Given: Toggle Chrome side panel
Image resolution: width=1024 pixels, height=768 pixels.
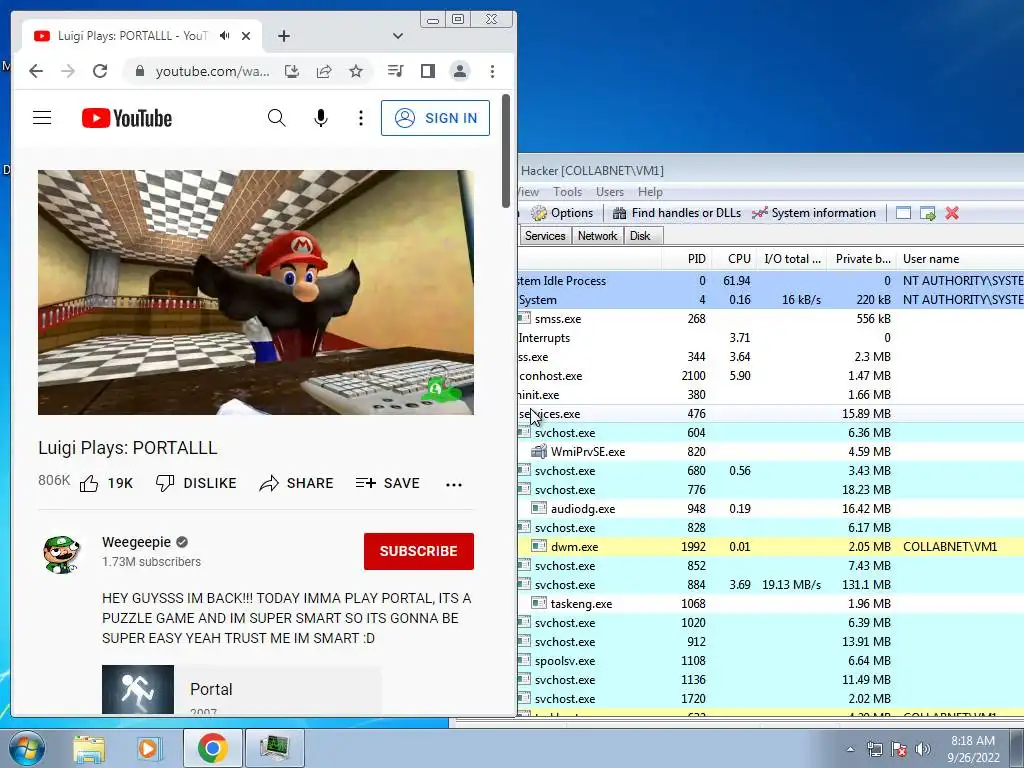Looking at the screenshot, I should pyautogui.click(x=428, y=71).
